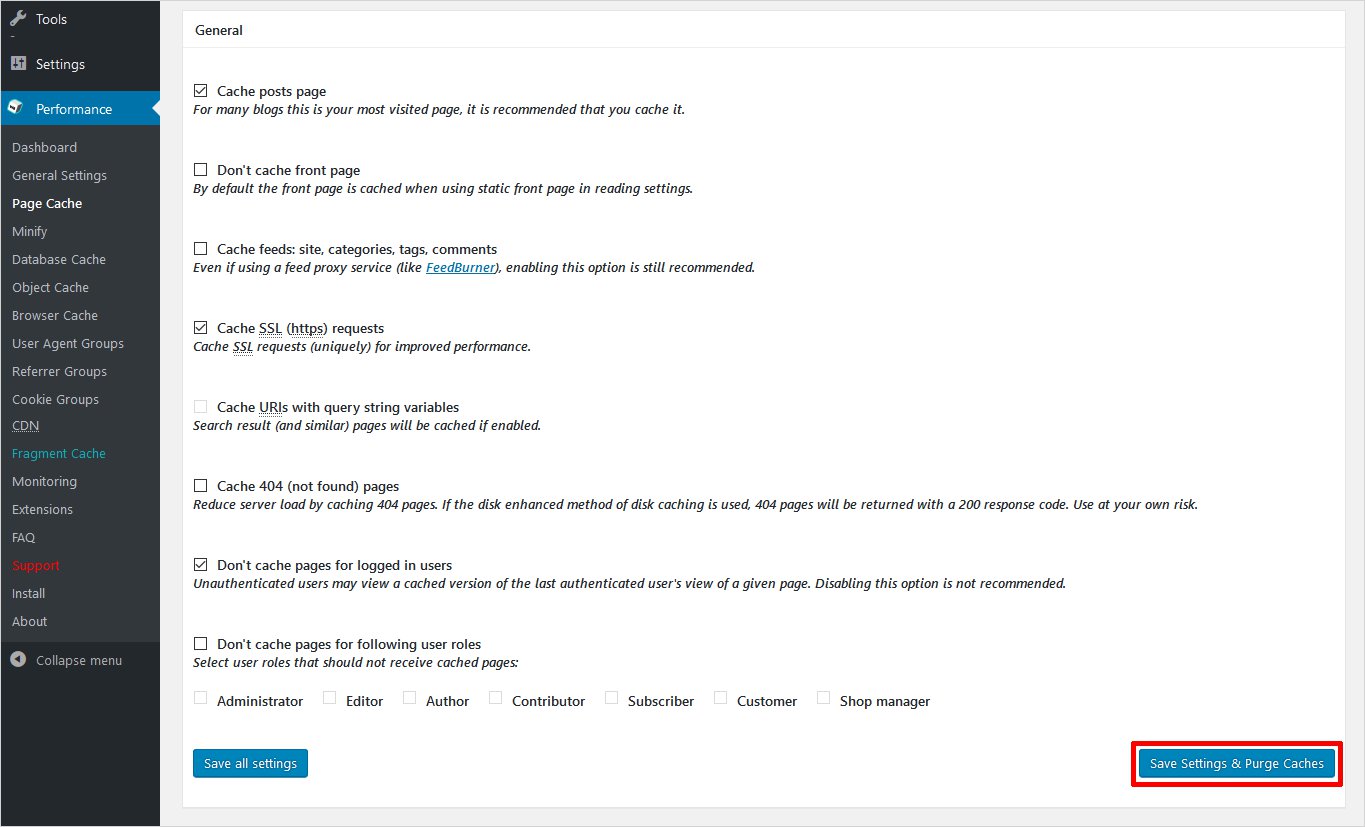Enable Cache 404 (not found) pages

pos(200,486)
